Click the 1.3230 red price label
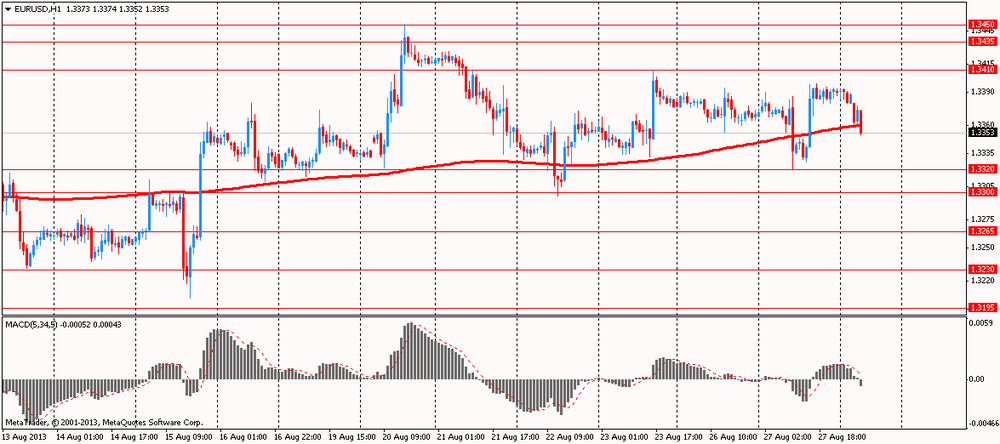The image size is (1000, 444). tap(982, 269)
